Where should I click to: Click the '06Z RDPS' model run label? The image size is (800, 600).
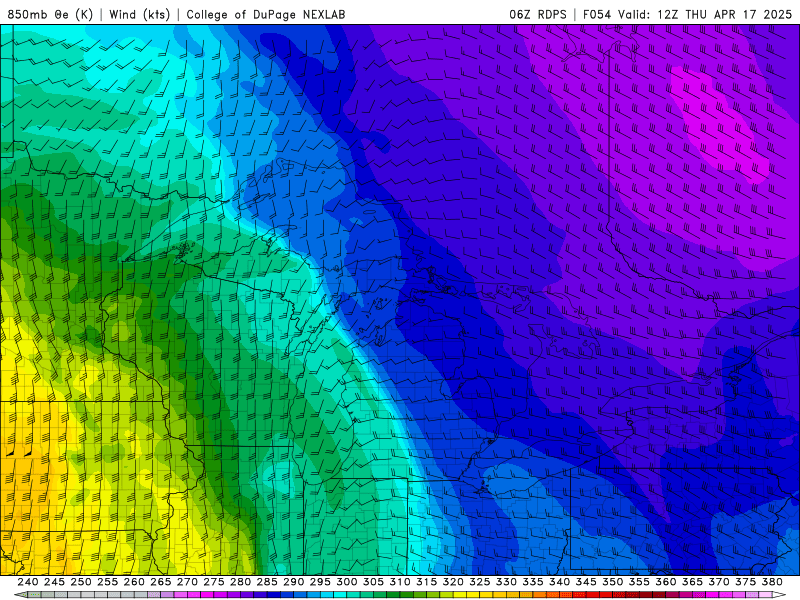point(538,14)
